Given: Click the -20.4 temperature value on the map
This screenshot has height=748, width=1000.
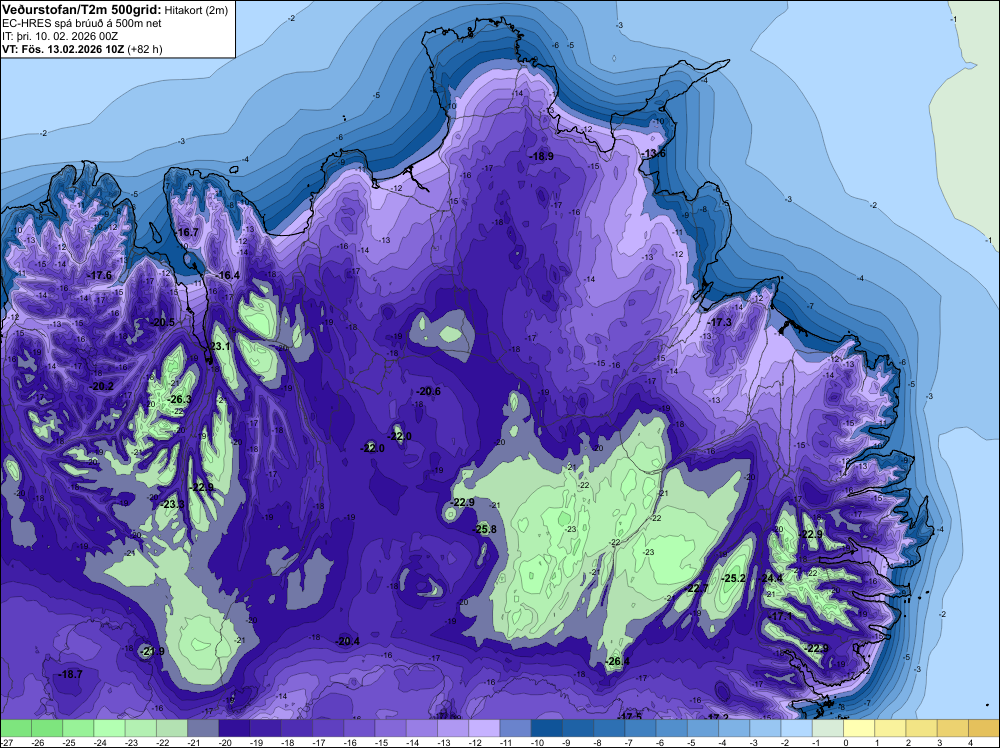Looking at the screenshot, I should point(348,642).
